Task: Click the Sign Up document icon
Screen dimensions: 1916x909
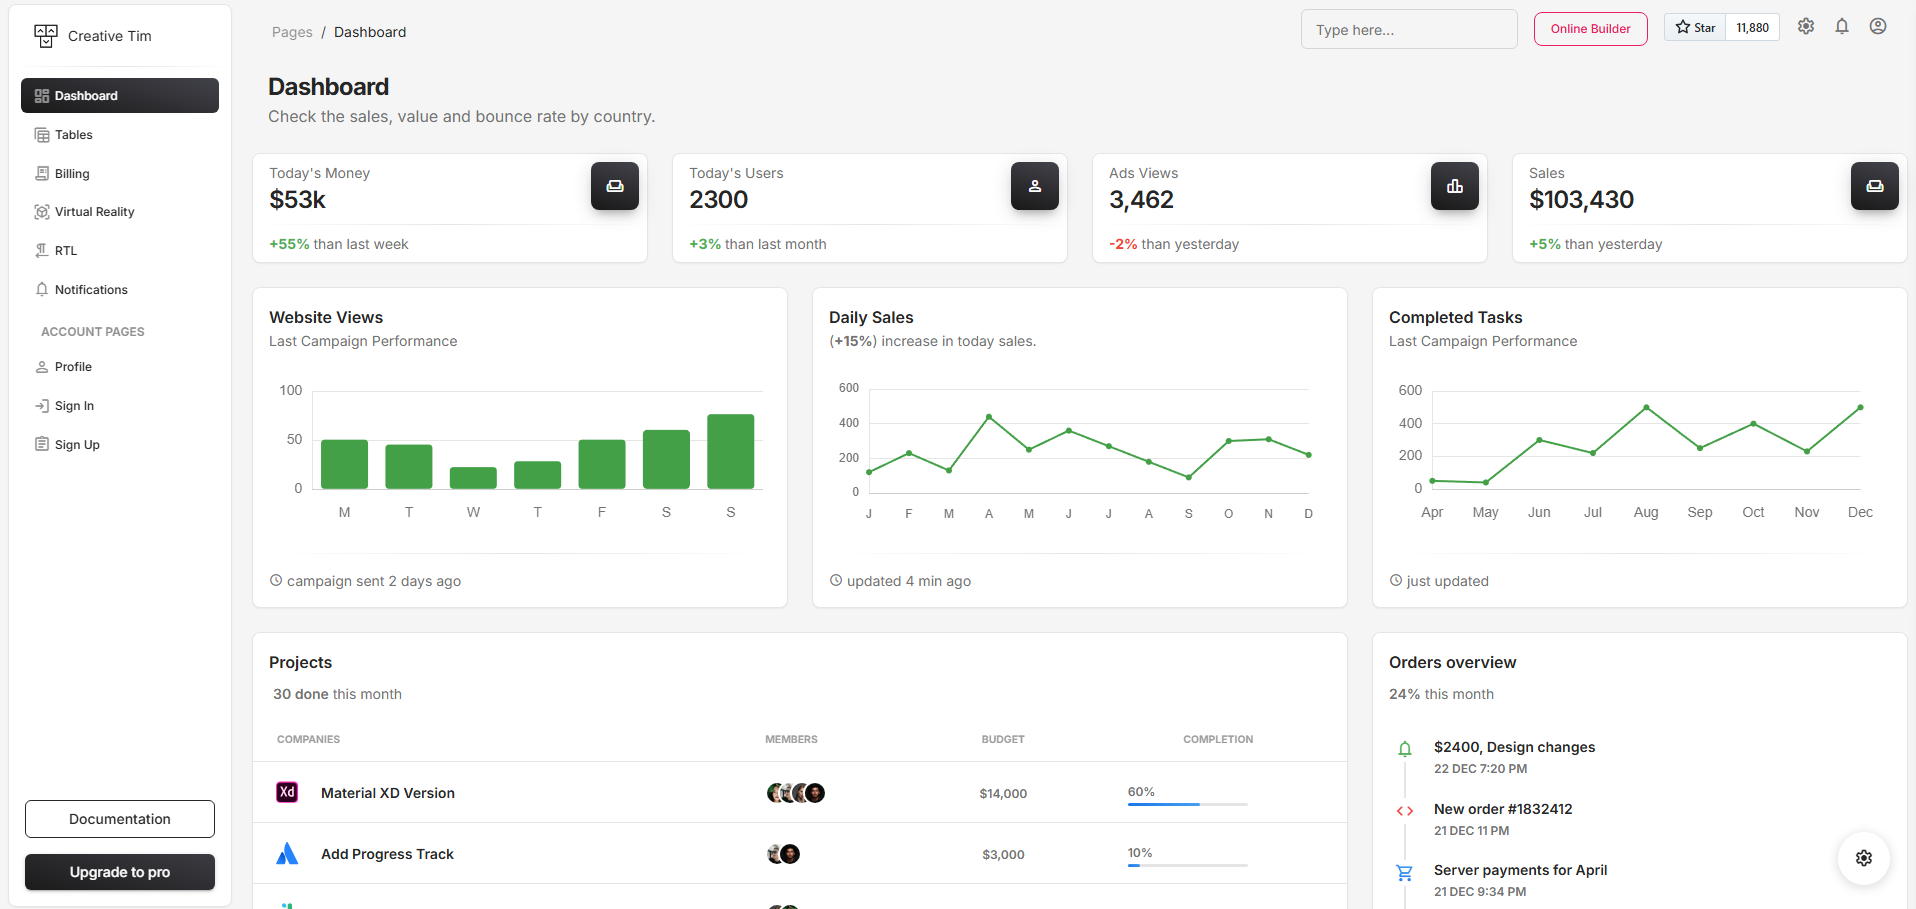Action: coord(42,444)
